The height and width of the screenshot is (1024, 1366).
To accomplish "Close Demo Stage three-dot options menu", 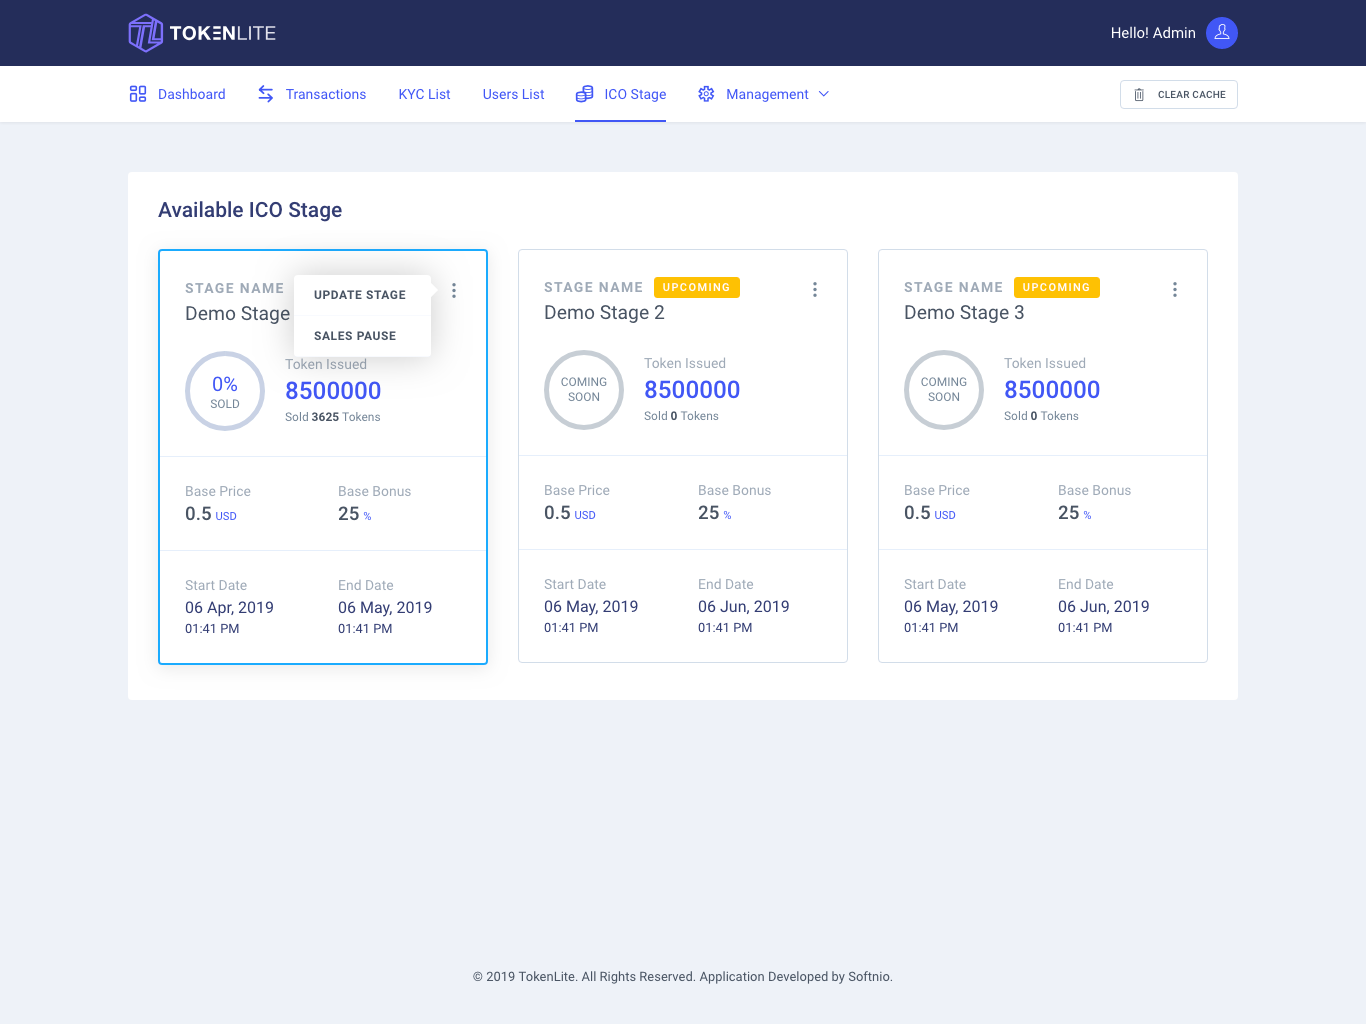I will tap(454, 290).
